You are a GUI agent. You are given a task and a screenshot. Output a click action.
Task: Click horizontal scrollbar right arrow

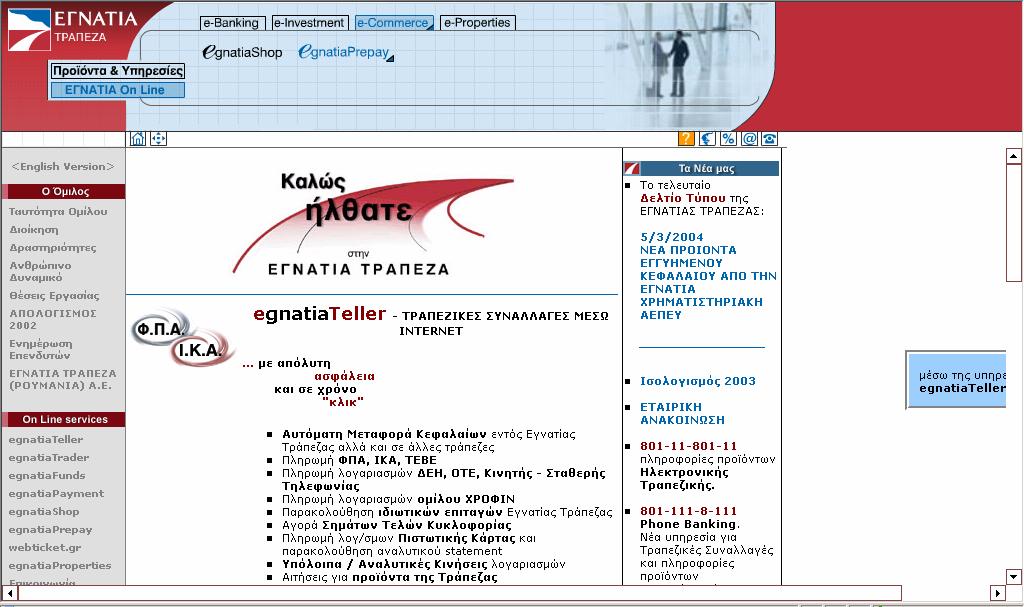(x=997, y=593)
